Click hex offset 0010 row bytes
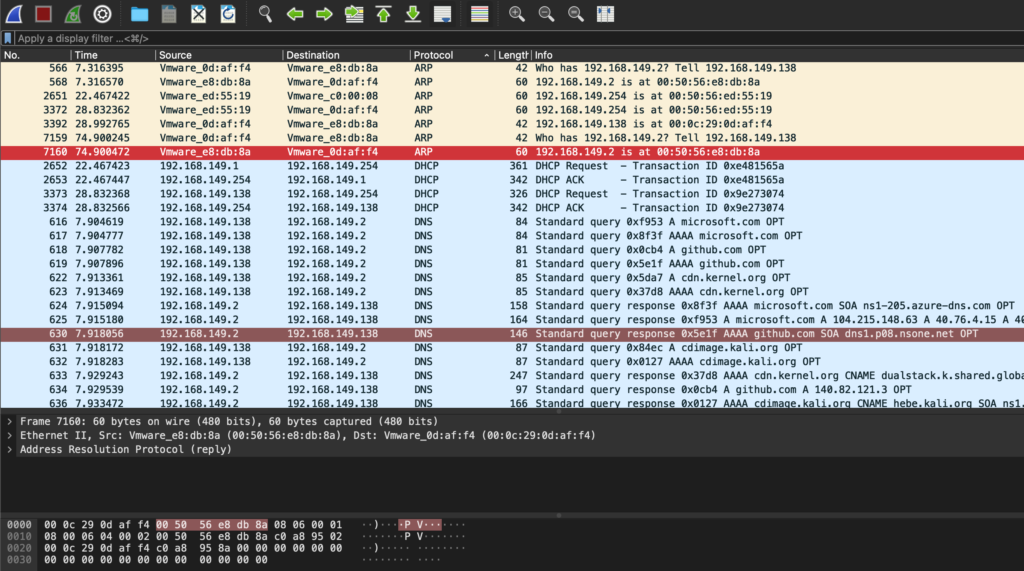The height and width of the screenshot is (571, 1024). (x=193, y=536)
